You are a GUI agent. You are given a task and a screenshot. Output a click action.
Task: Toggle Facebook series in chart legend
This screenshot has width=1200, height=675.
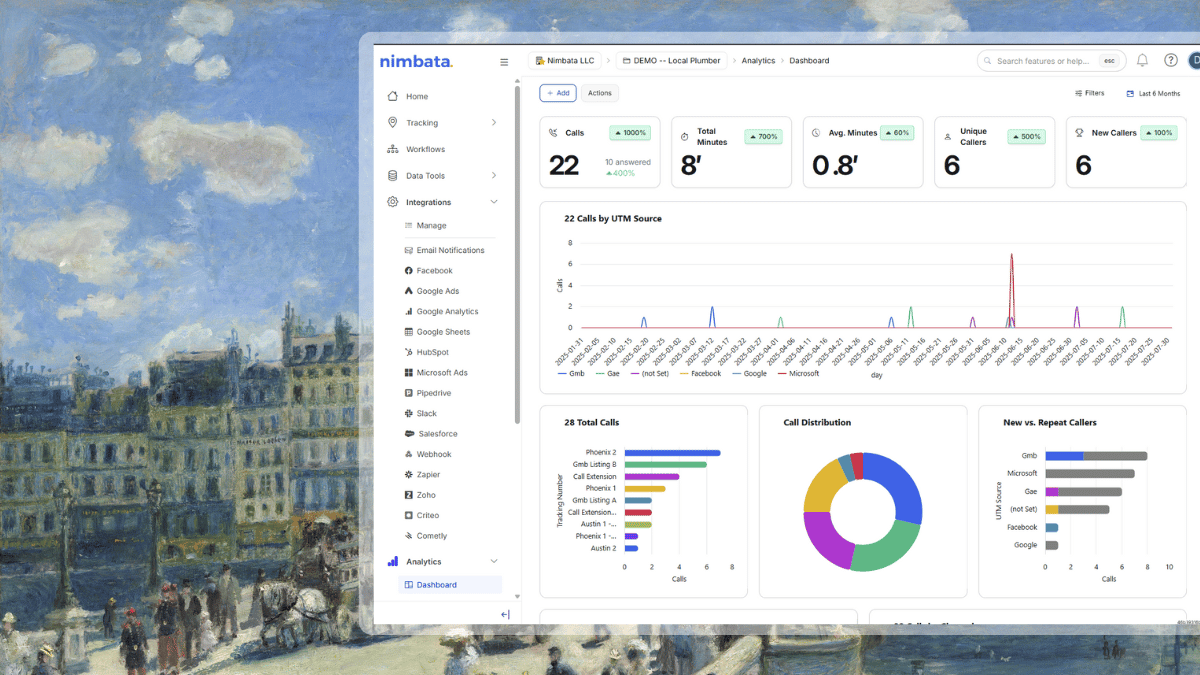click(700, 373)
